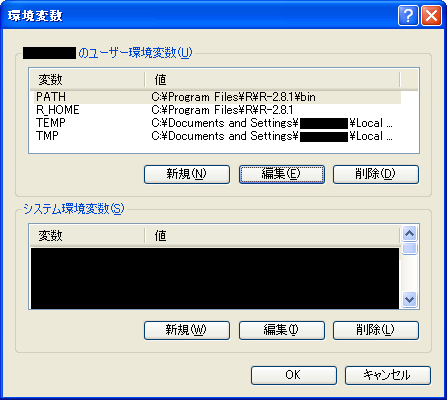
Task: Click 値 column header in system list
Action: point(272,236)
